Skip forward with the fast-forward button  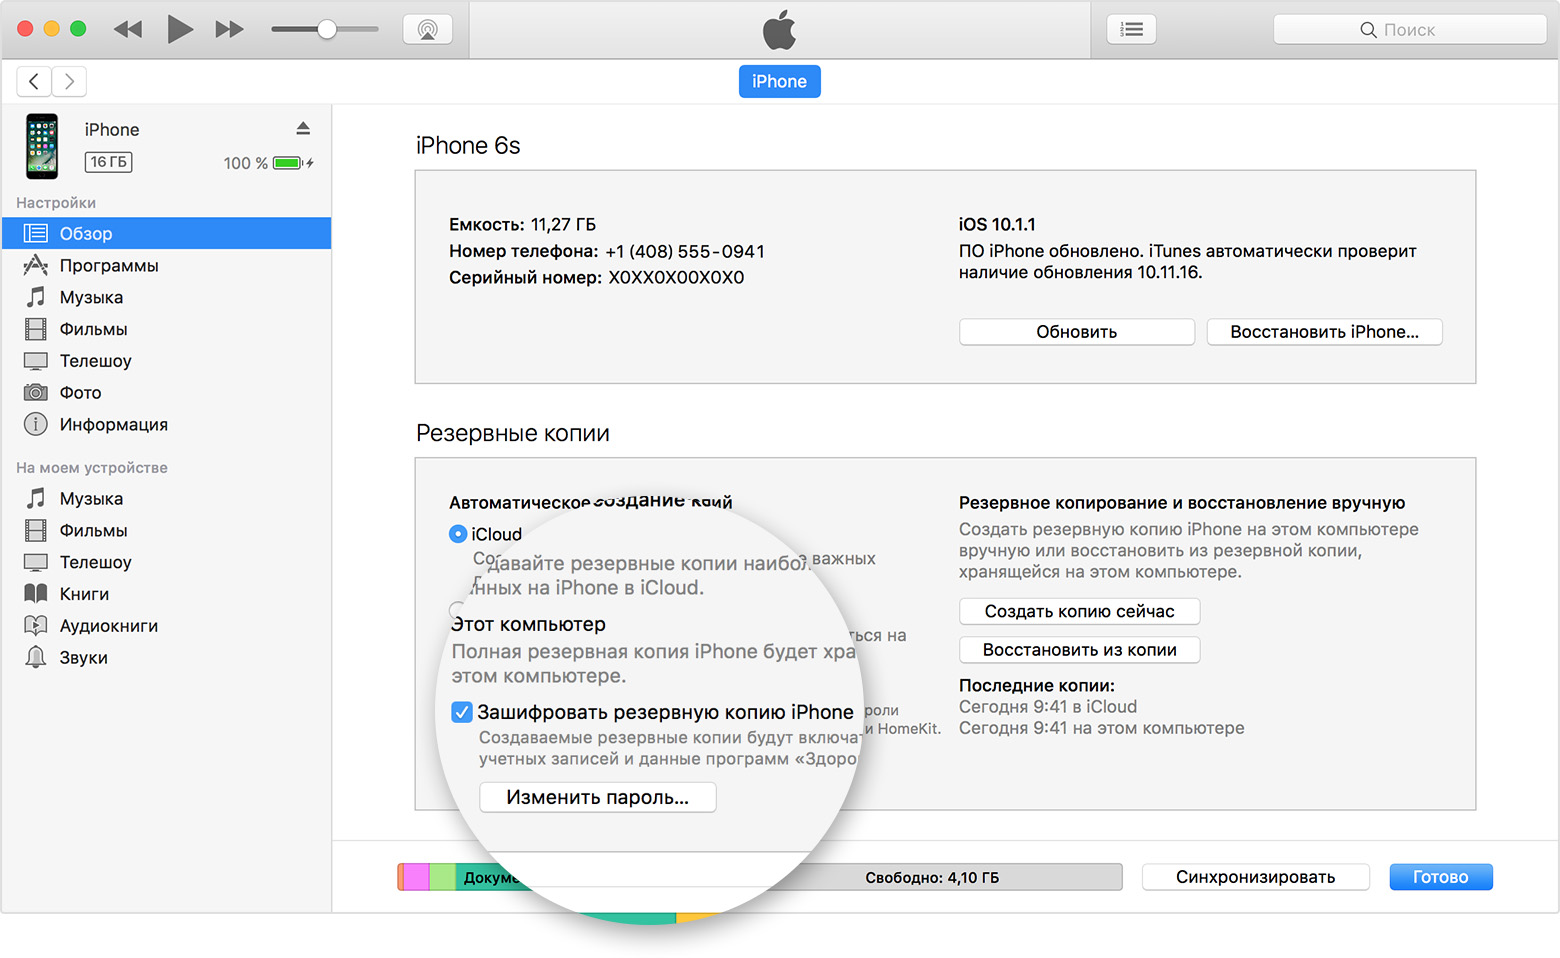click(x=229, y=29)
